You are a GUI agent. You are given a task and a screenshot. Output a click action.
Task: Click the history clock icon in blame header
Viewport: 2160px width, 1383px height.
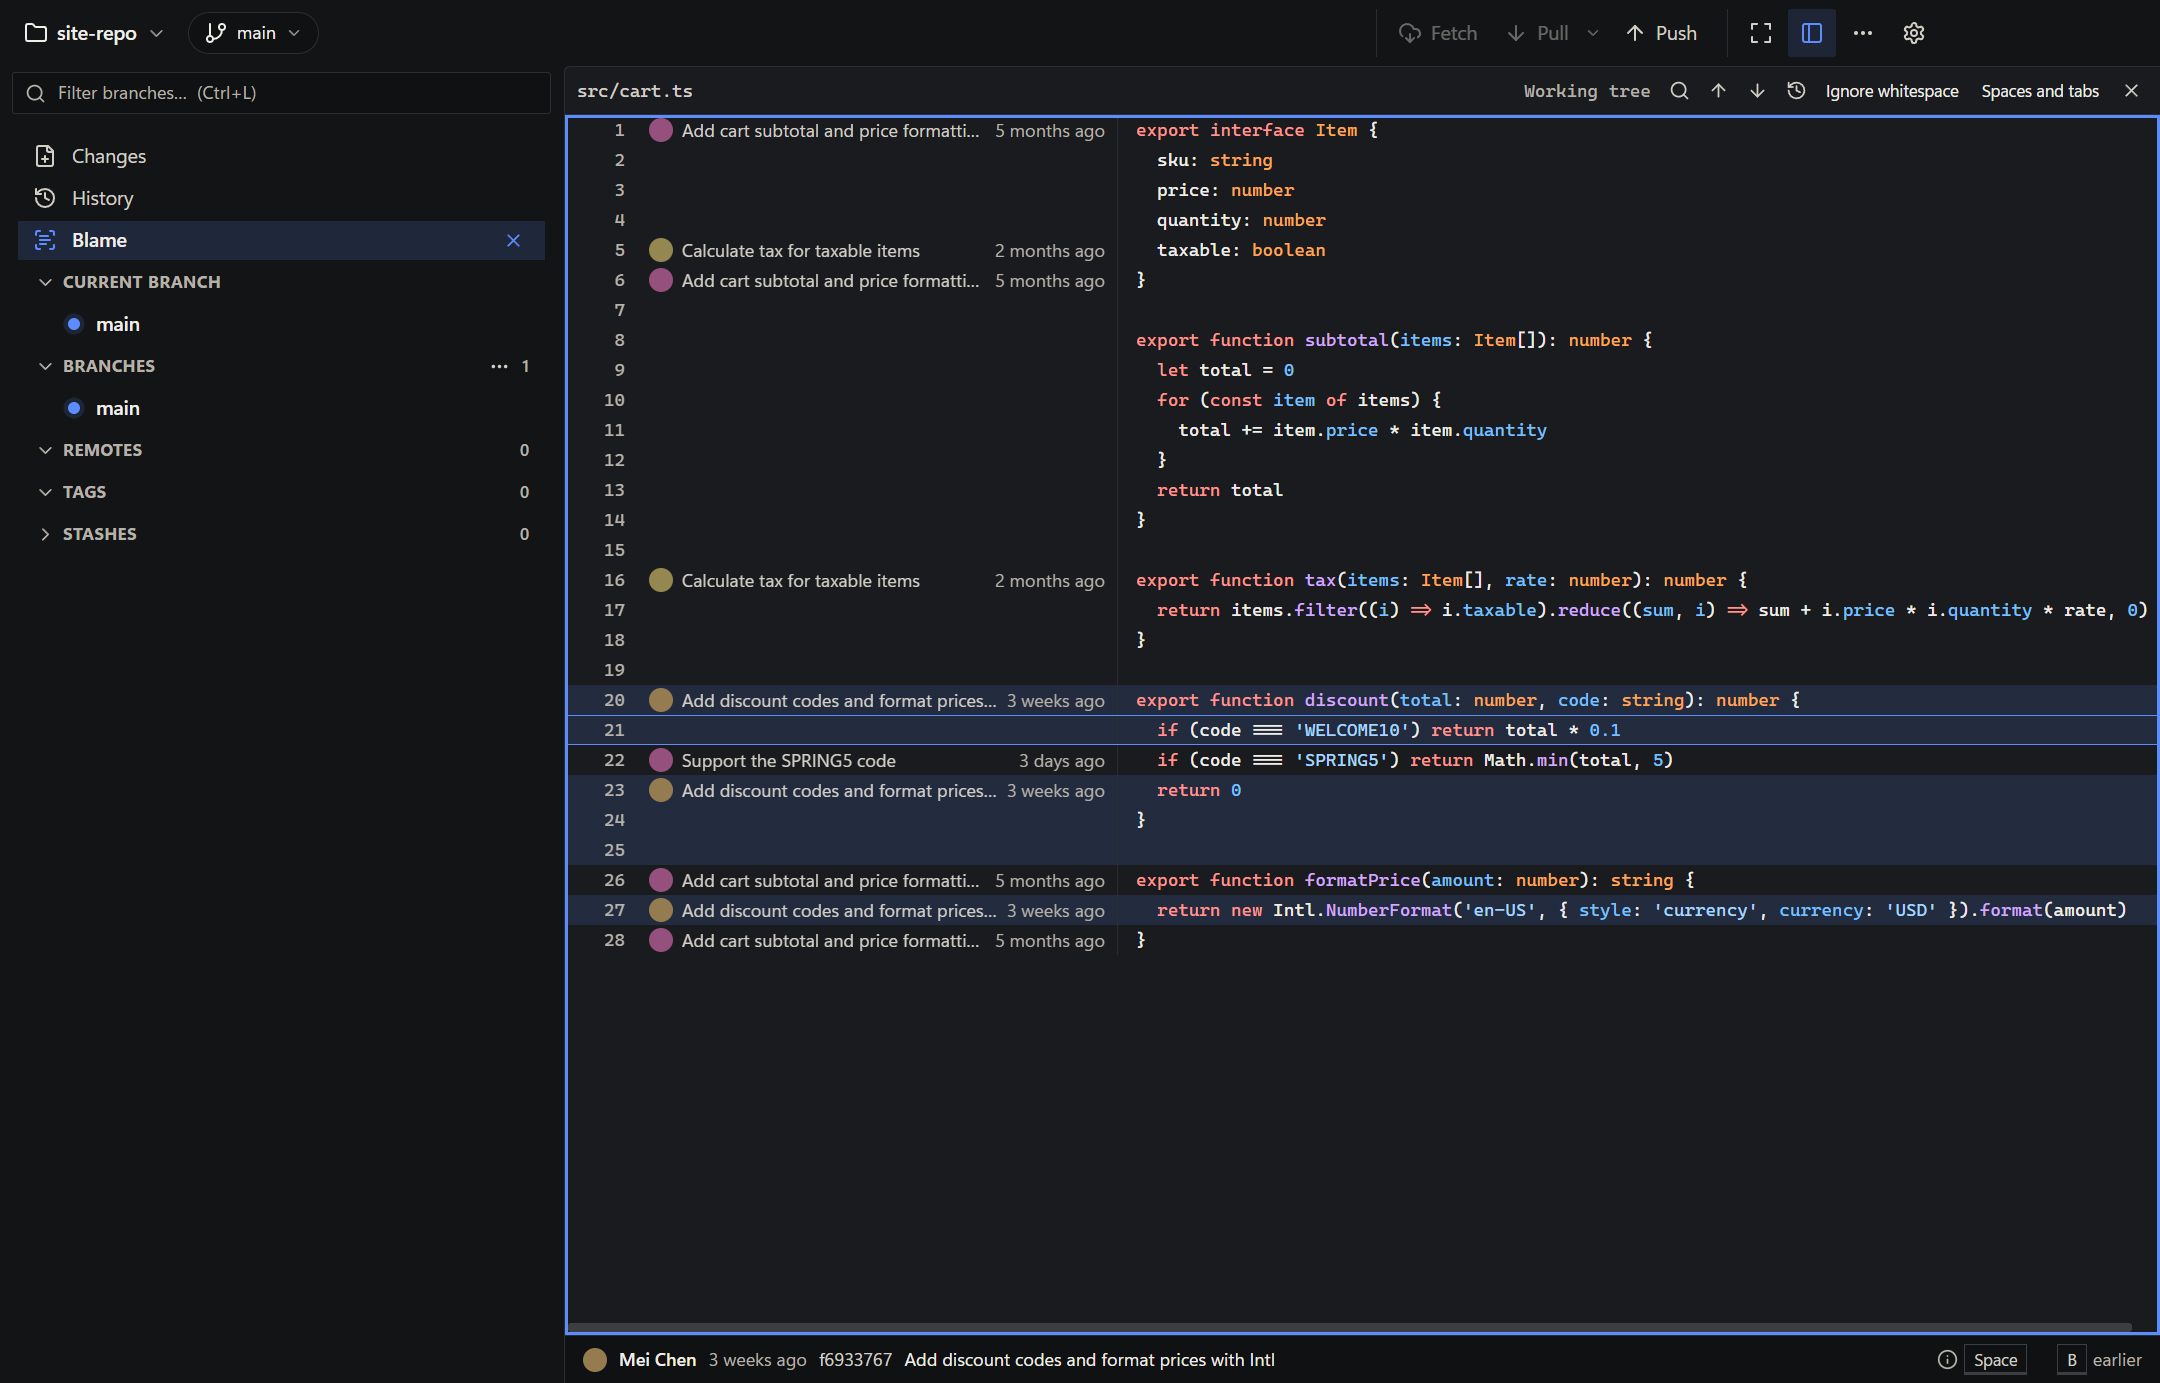point(1796,91)
